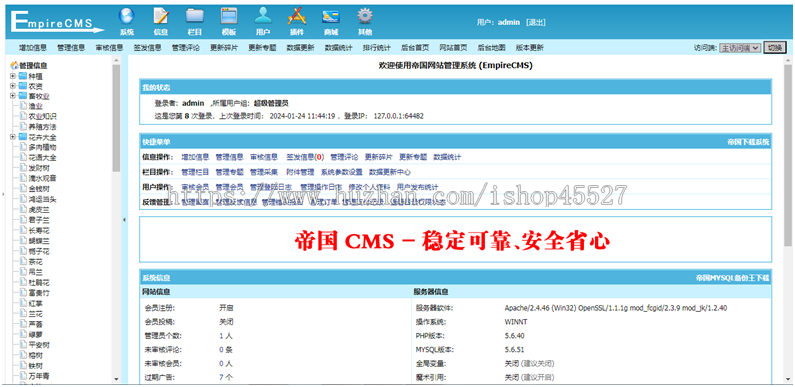
Task: Click the 多肉植物 tree item
Action: 43,147
